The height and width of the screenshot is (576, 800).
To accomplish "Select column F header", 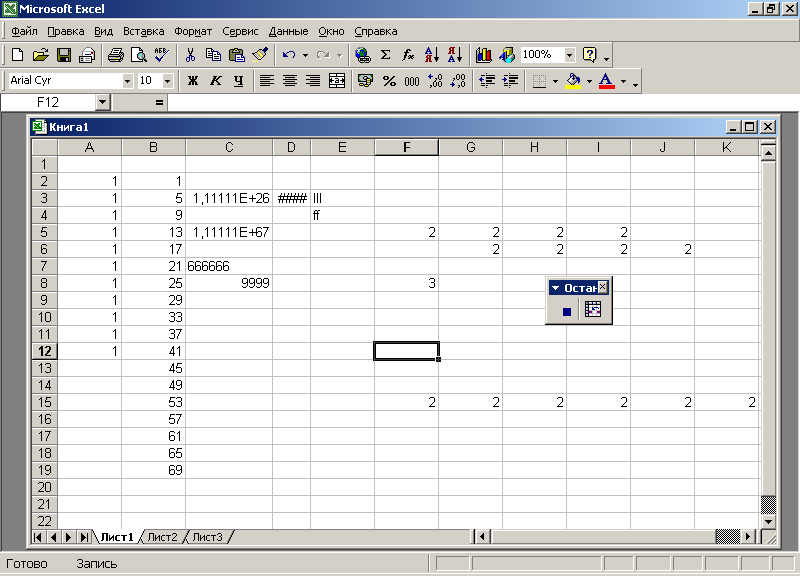I will 406,147.
